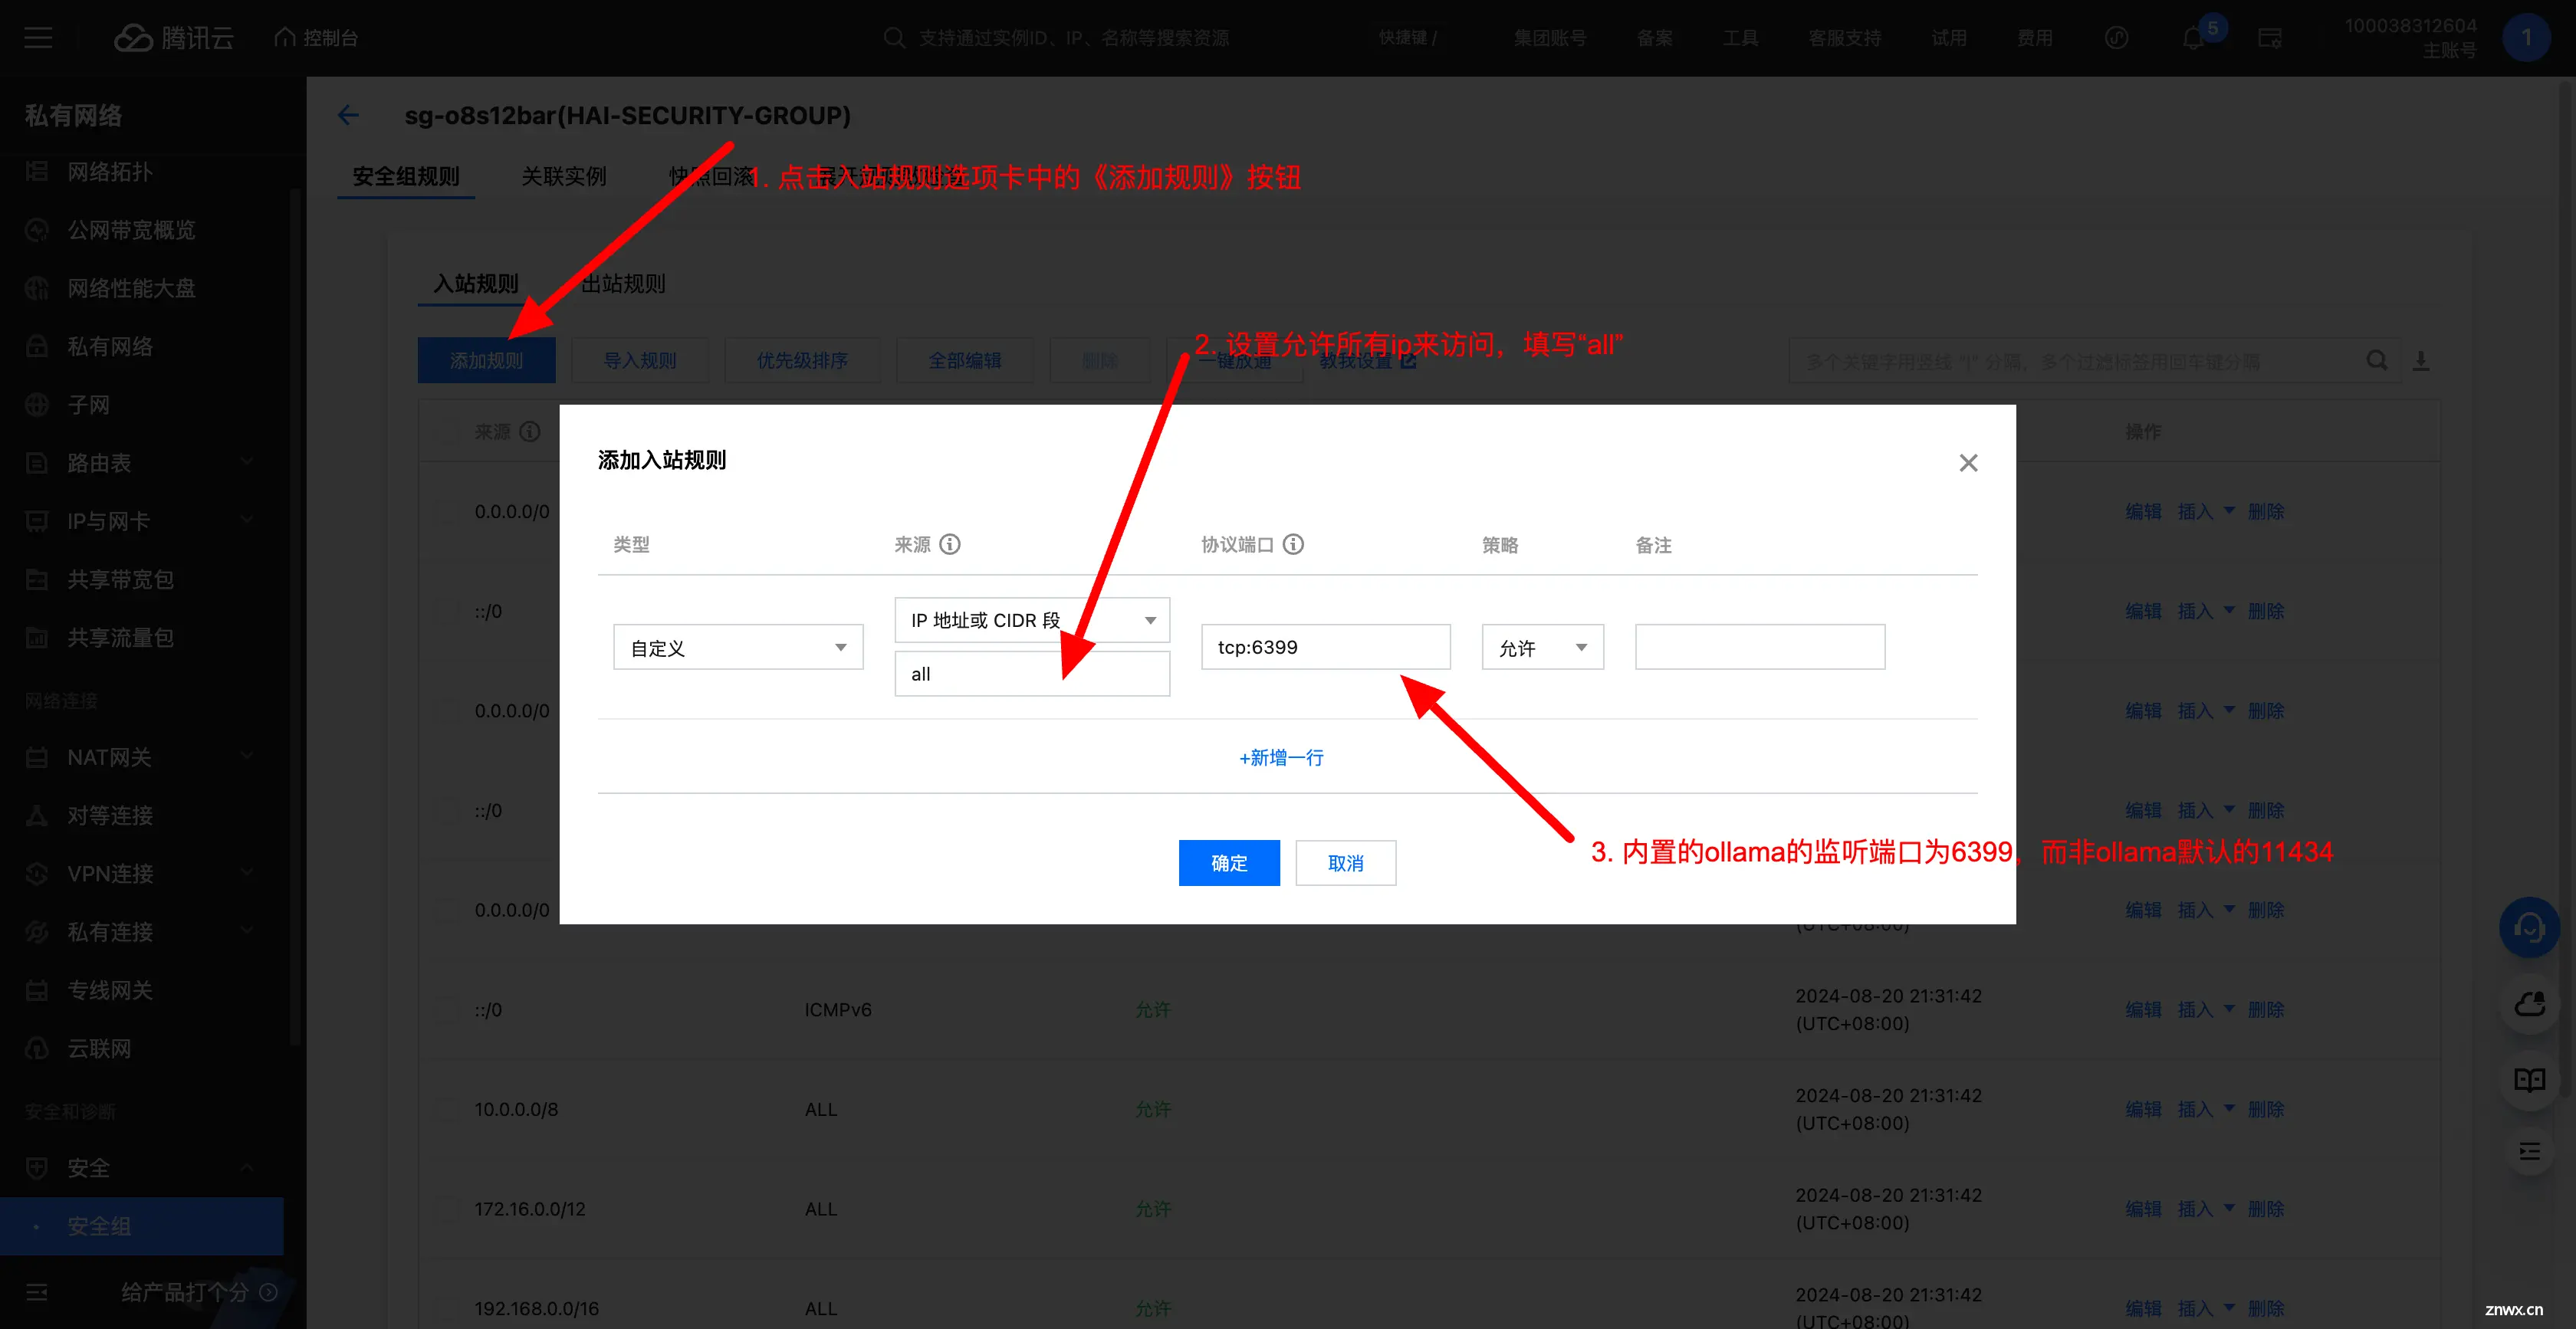Screen dimensions: 2576x1329
Task: Delete the 172.16.0.0/12 rule
Action: point(2266,1209)
